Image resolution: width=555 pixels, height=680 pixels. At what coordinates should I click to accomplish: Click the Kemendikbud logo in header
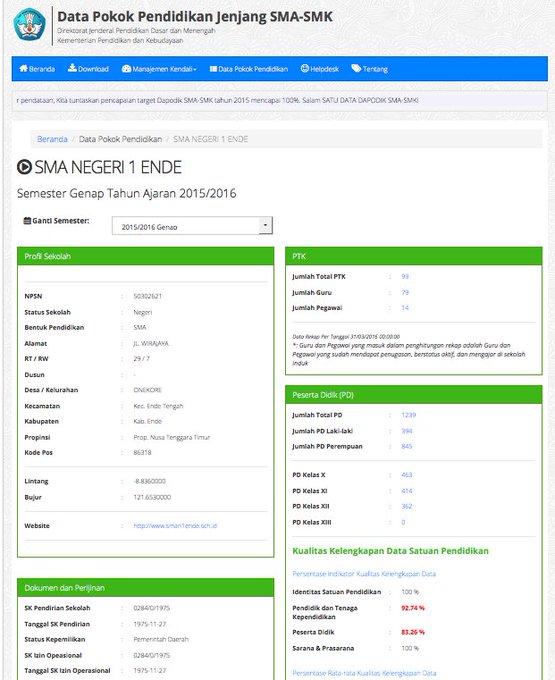pos(29,24)
